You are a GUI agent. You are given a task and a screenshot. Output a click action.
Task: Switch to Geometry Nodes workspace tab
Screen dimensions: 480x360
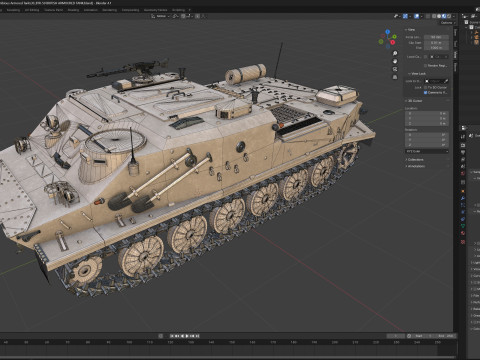click(155, 10)
